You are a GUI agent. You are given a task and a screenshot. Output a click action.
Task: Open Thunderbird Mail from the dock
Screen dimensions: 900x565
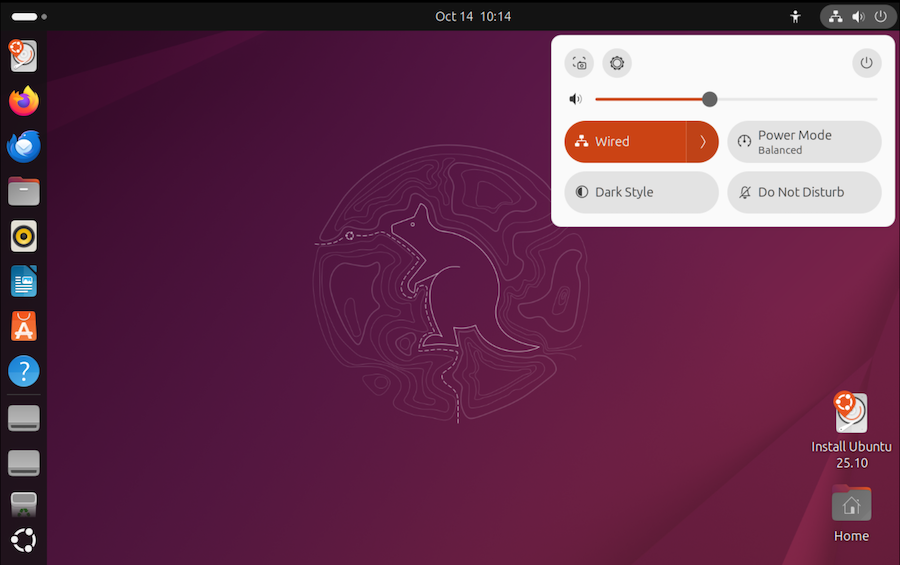(24, 146)
